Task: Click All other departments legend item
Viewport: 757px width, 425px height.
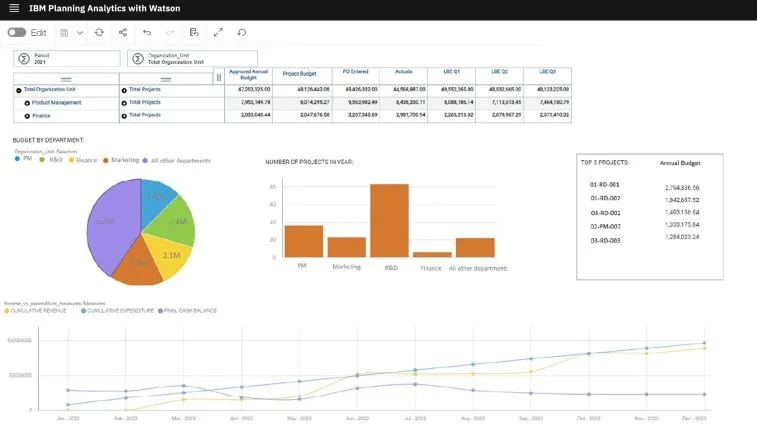Action: tap(177, 160)
